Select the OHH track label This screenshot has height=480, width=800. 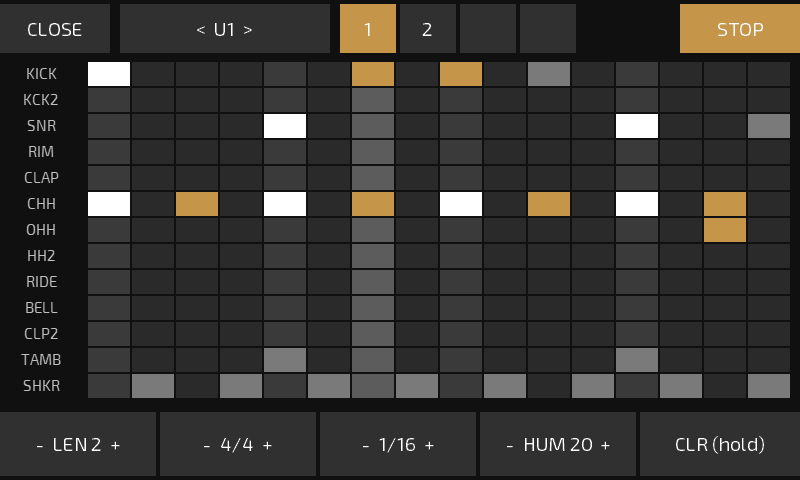tap(41, 230)
